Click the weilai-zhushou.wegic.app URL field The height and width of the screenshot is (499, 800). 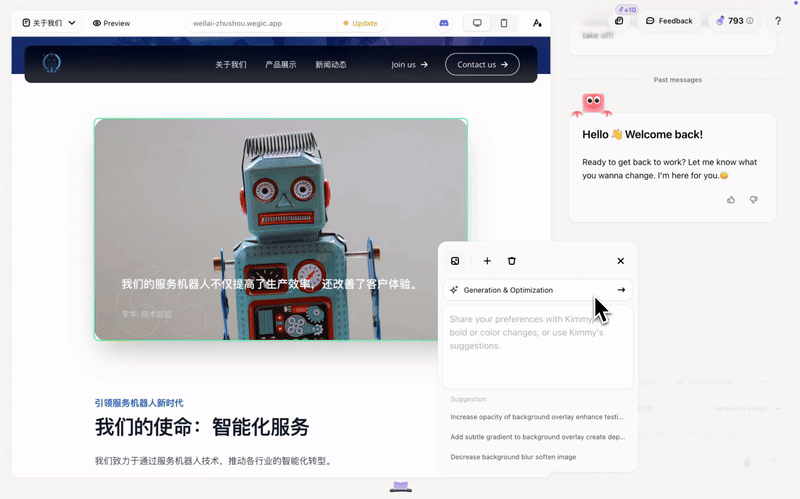pyautogui.click(x=261, y=23)
